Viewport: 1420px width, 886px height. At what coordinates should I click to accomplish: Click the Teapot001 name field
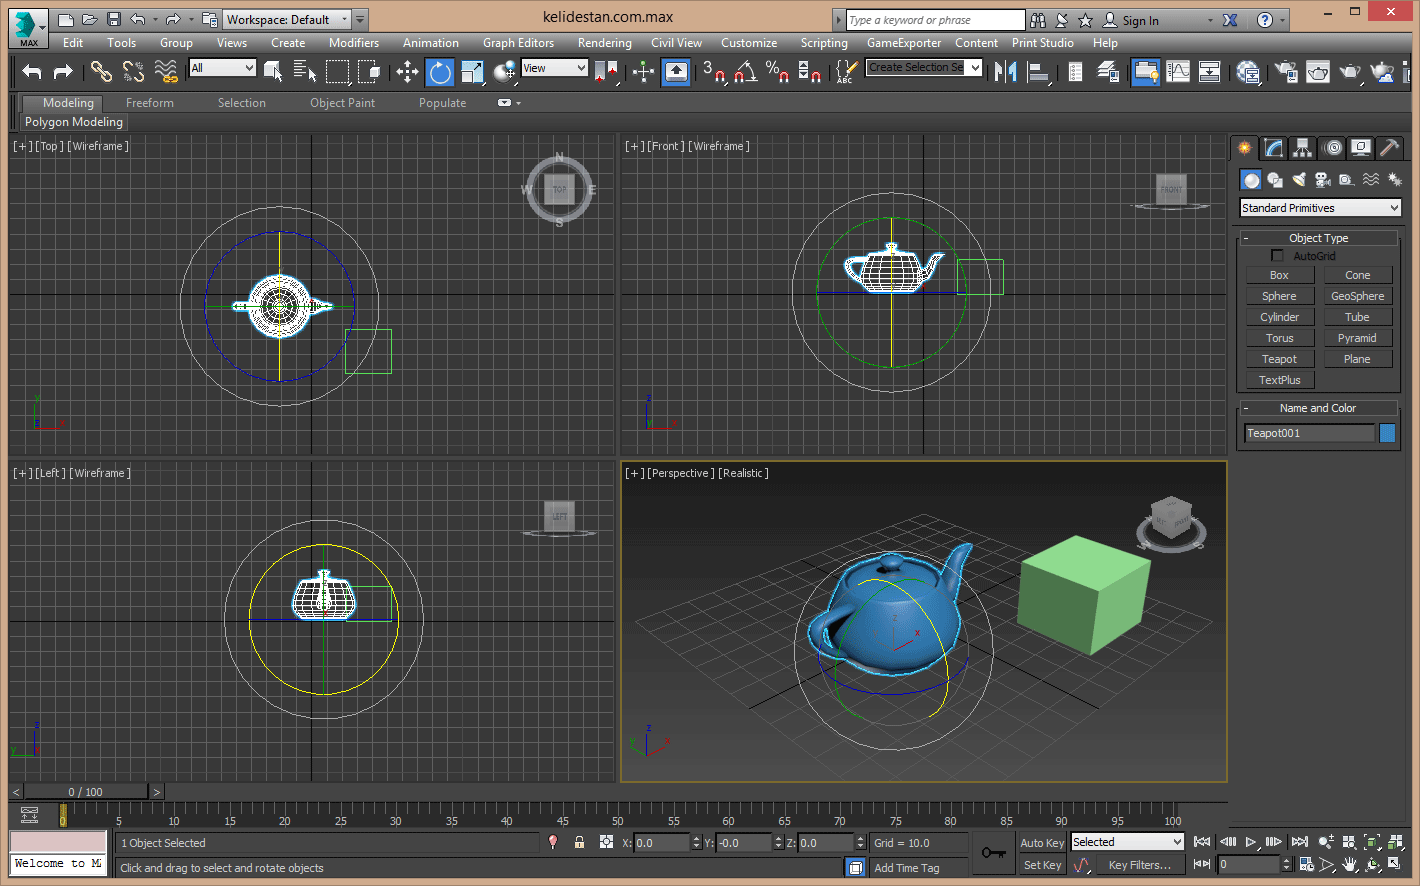pos(1309,433)
